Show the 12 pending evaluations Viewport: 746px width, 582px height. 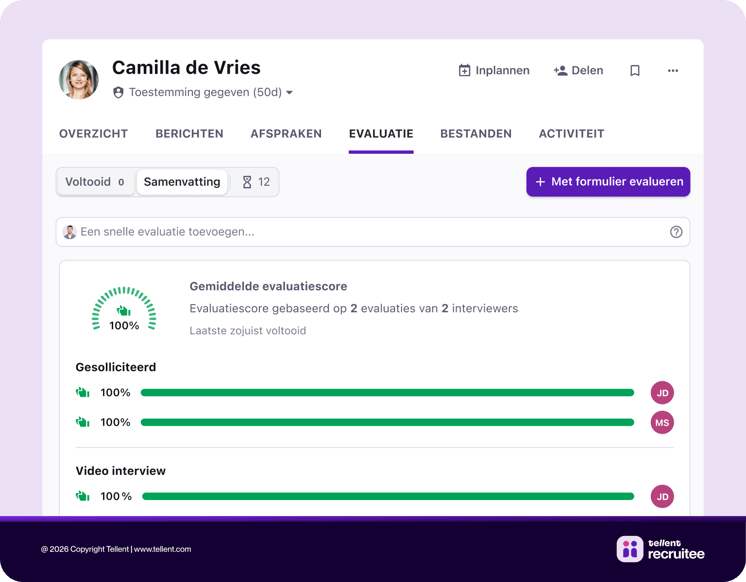coord(256,182)
